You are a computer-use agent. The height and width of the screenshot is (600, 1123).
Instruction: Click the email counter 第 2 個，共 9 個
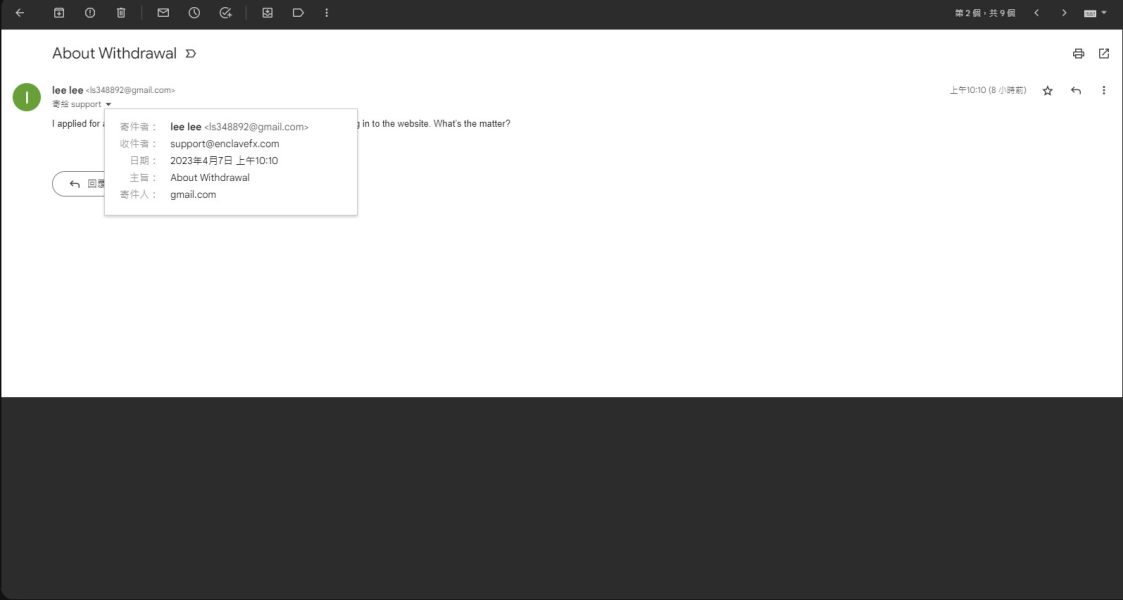[985, 13]
